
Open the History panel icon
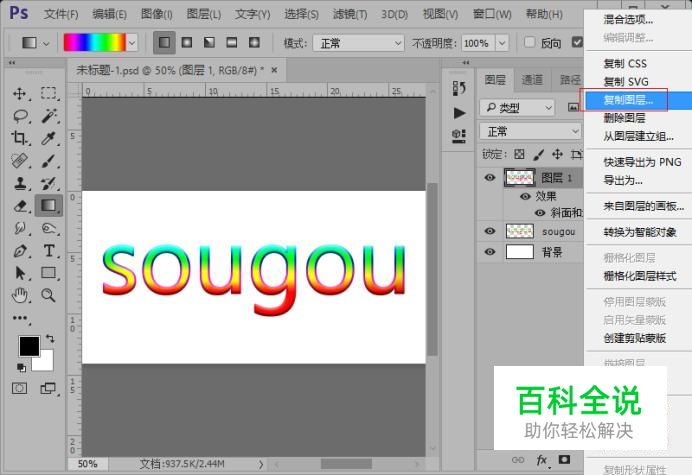459,88
